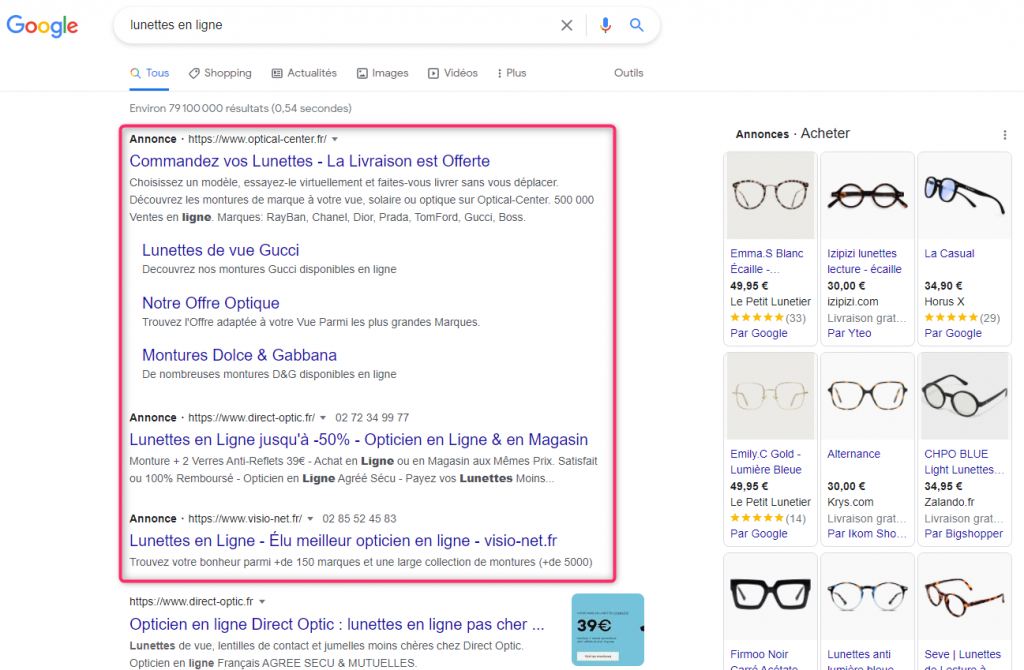Click into the search field 'lunettes en ligne'
Image resolution: width=1024 pixels, height=670 pixels.
(340, 25)
